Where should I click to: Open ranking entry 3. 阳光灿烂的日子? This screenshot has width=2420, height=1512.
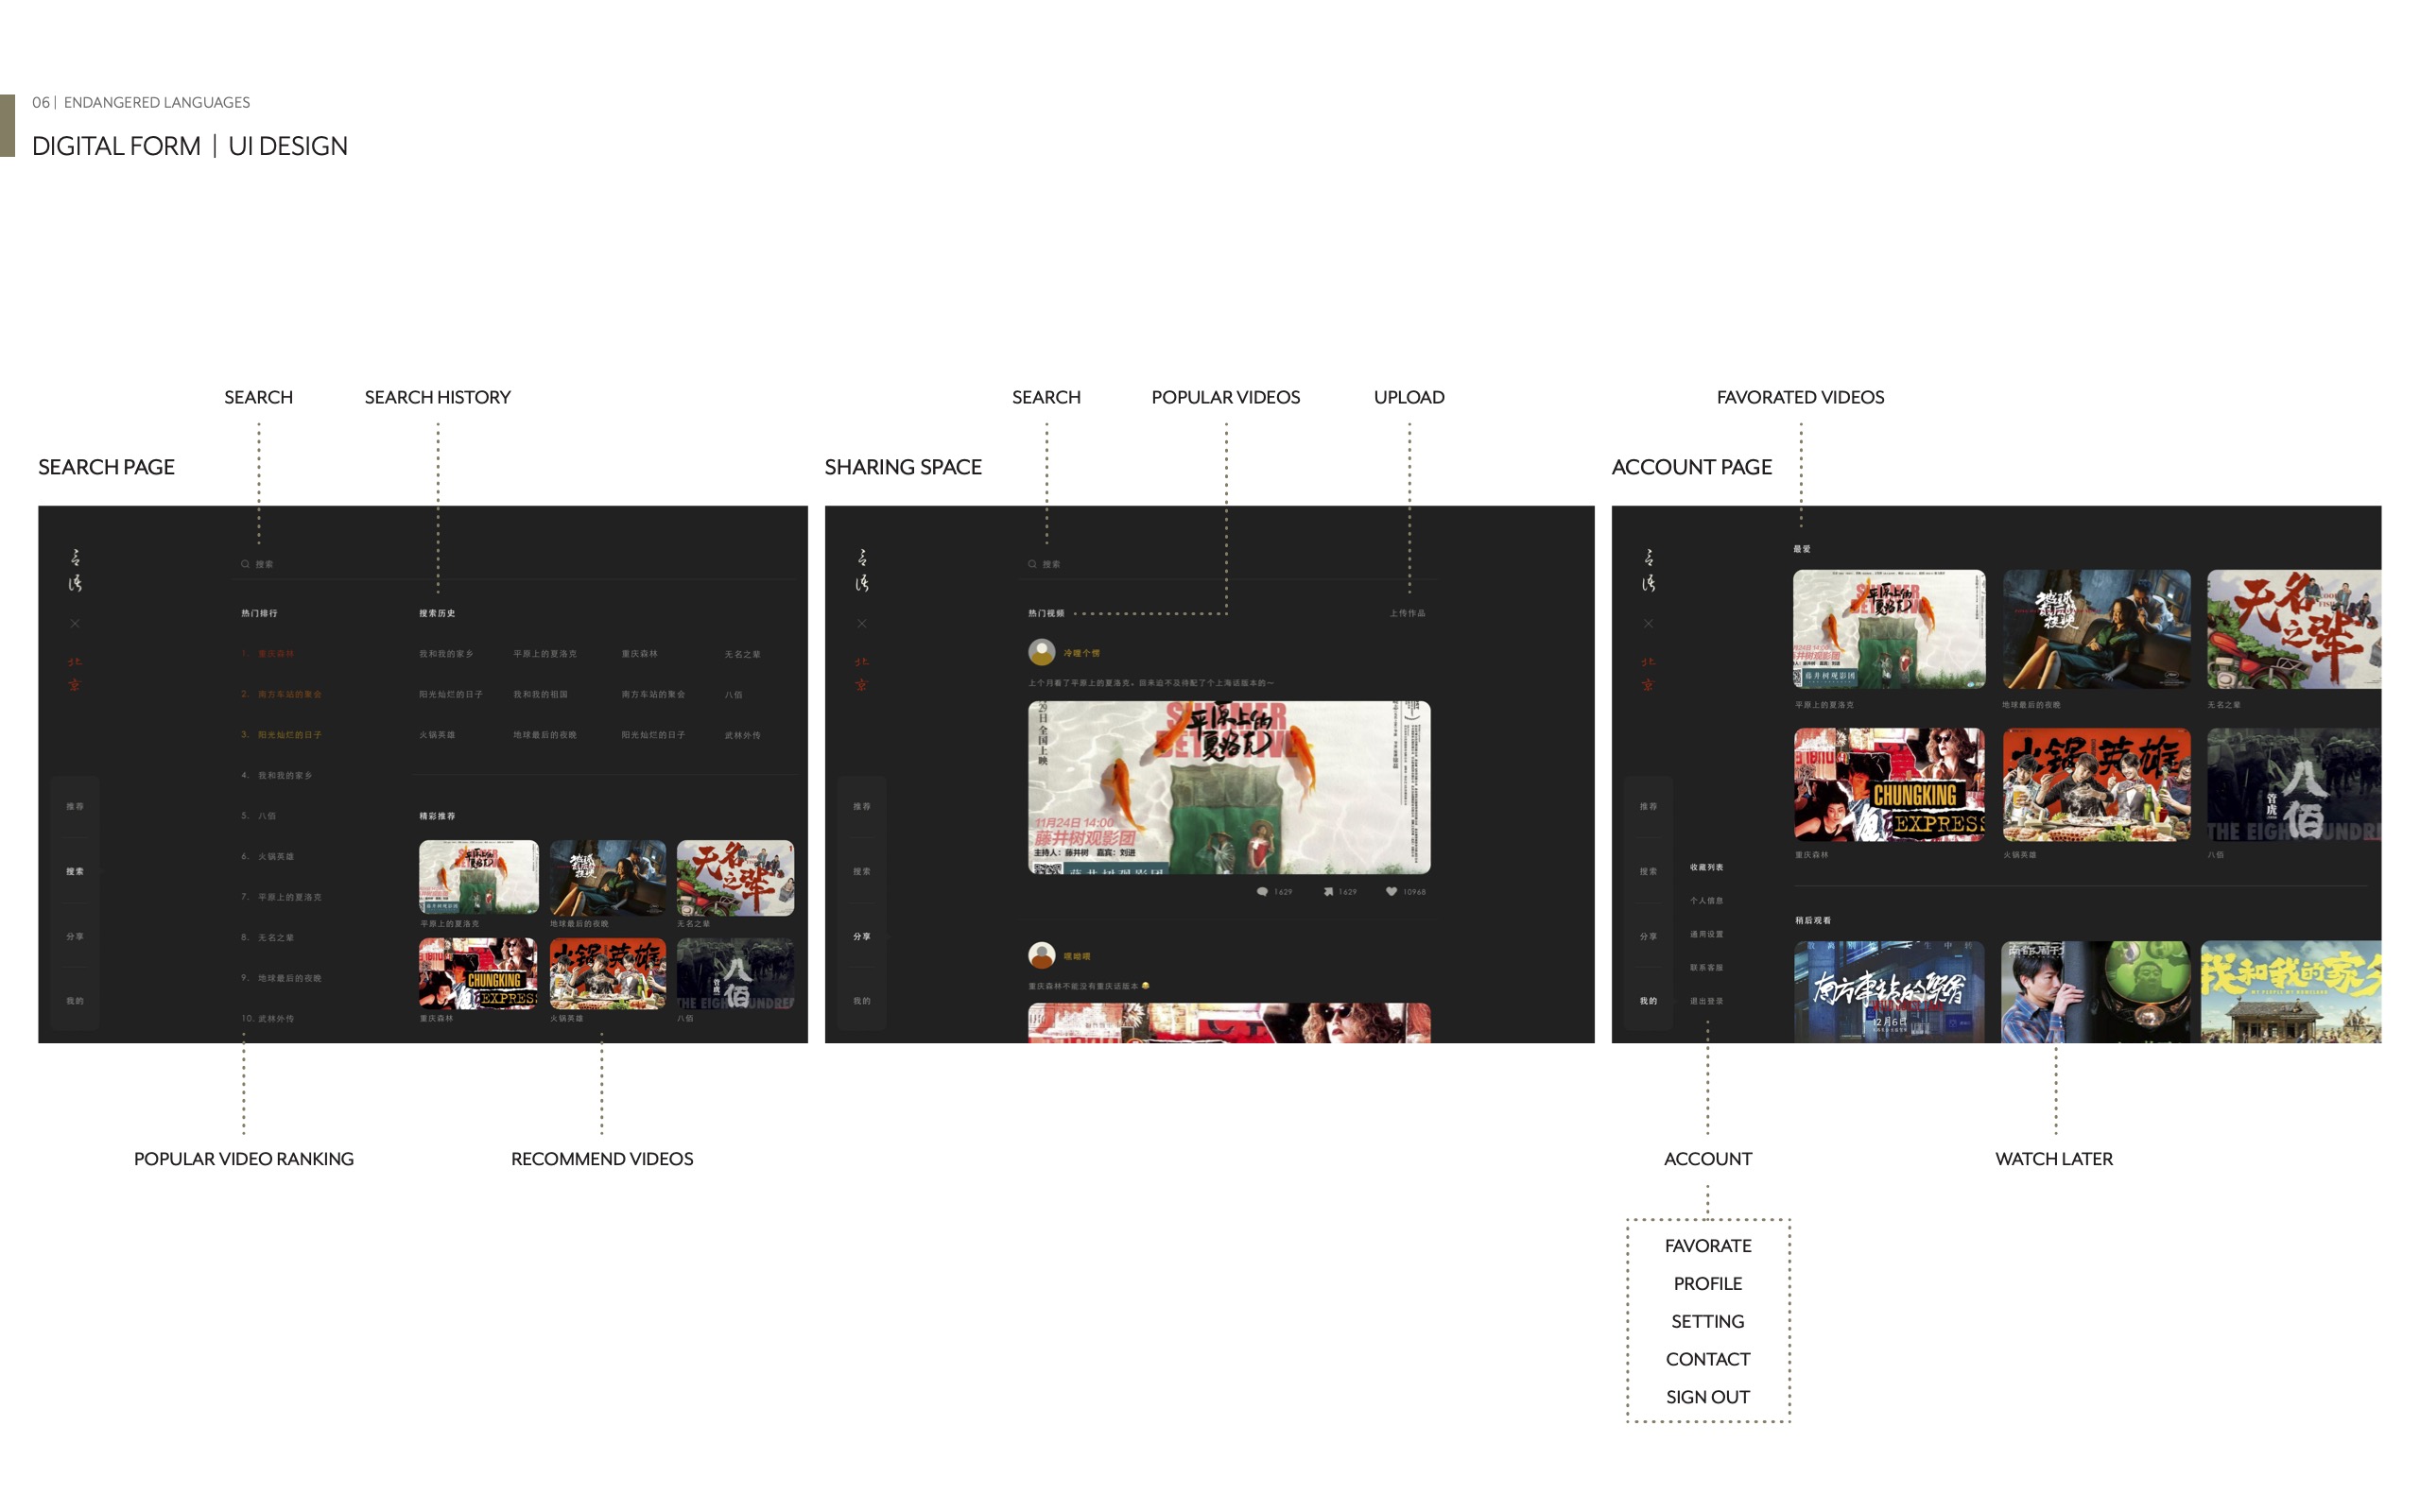[281, 734]
